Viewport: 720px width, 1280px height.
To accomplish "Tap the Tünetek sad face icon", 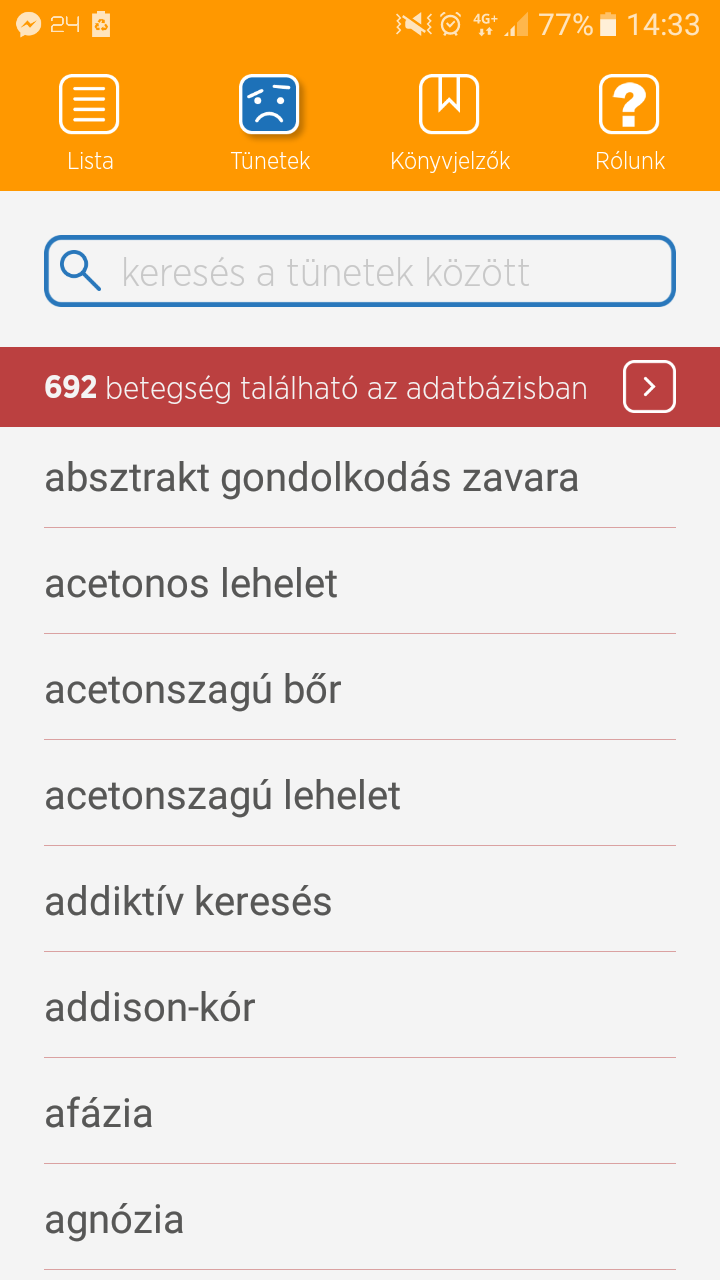I will click(270, 104).
